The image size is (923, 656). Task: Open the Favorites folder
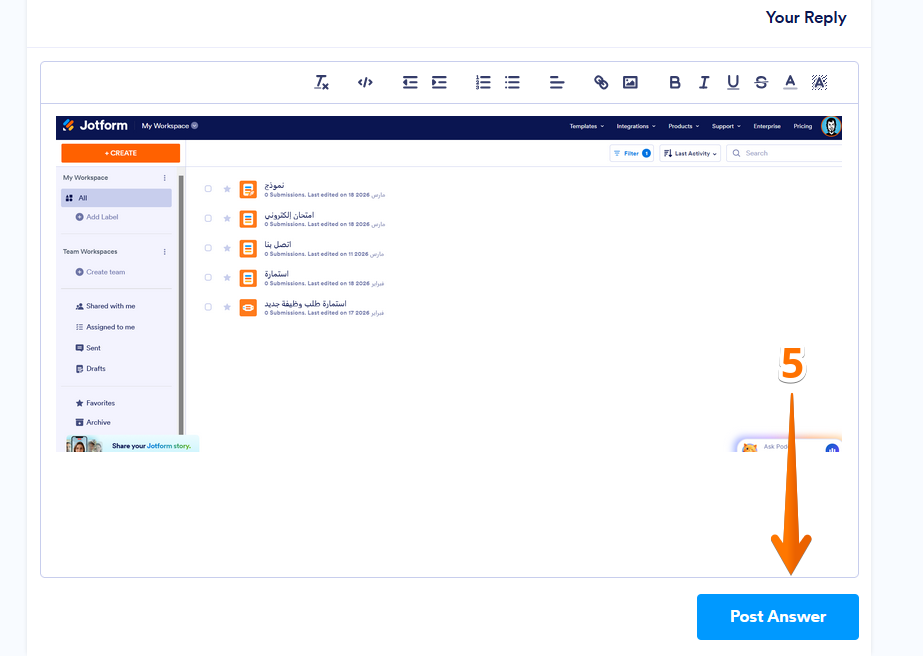(x=95, y=403)
